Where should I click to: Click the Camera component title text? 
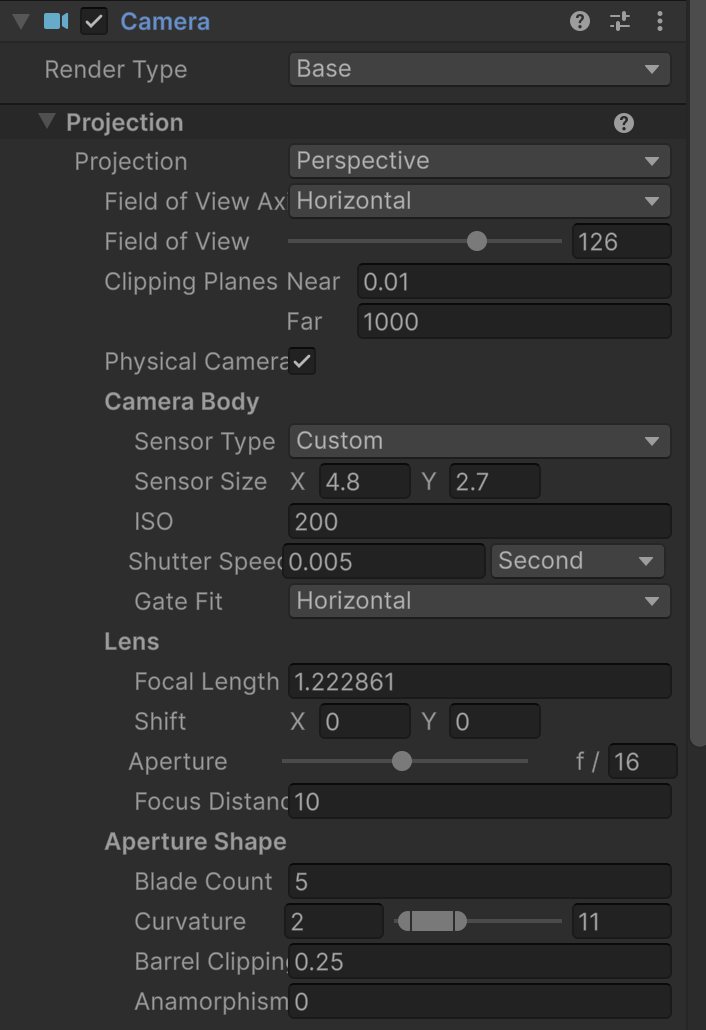[165, 21]
